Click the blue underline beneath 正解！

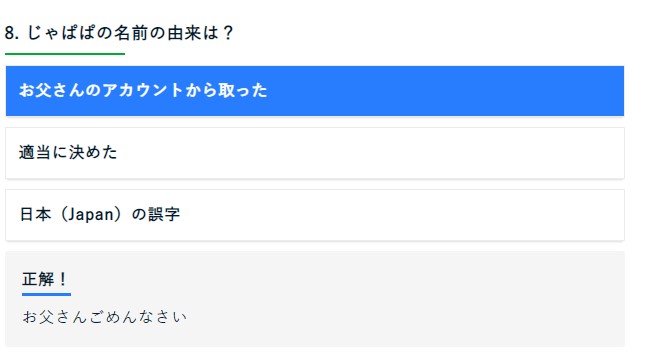[x=46, y=294]
